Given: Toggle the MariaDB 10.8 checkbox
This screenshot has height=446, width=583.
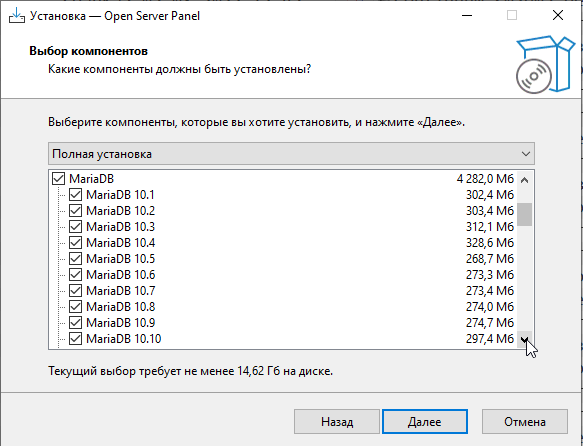Looking at the screenshot, I should (x=75, y=307).
